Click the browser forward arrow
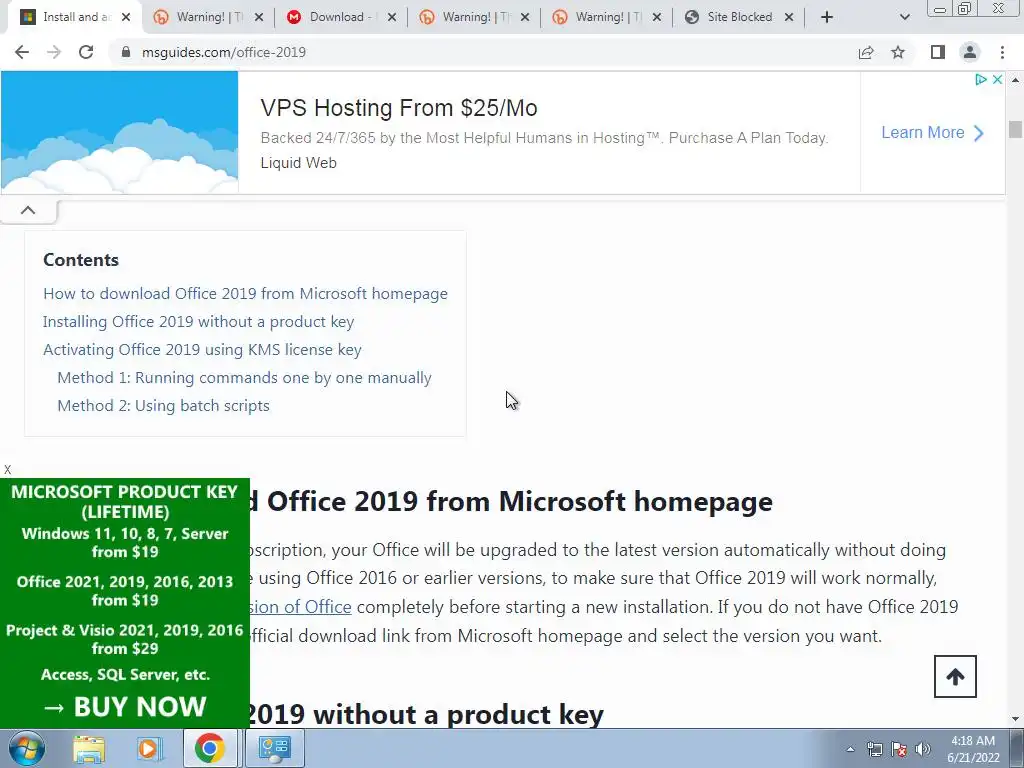Screen dimensions: 1024x768 (54, 52)
